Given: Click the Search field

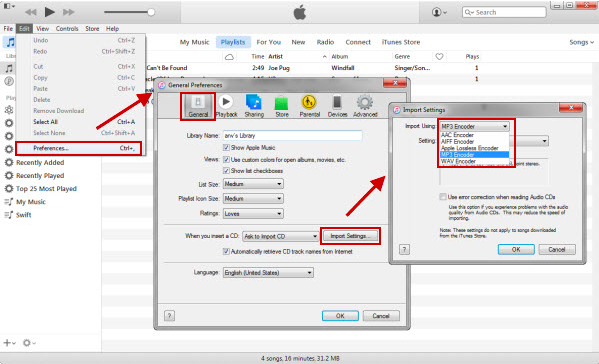Looking at the screenshot, I should coord(504,12).
